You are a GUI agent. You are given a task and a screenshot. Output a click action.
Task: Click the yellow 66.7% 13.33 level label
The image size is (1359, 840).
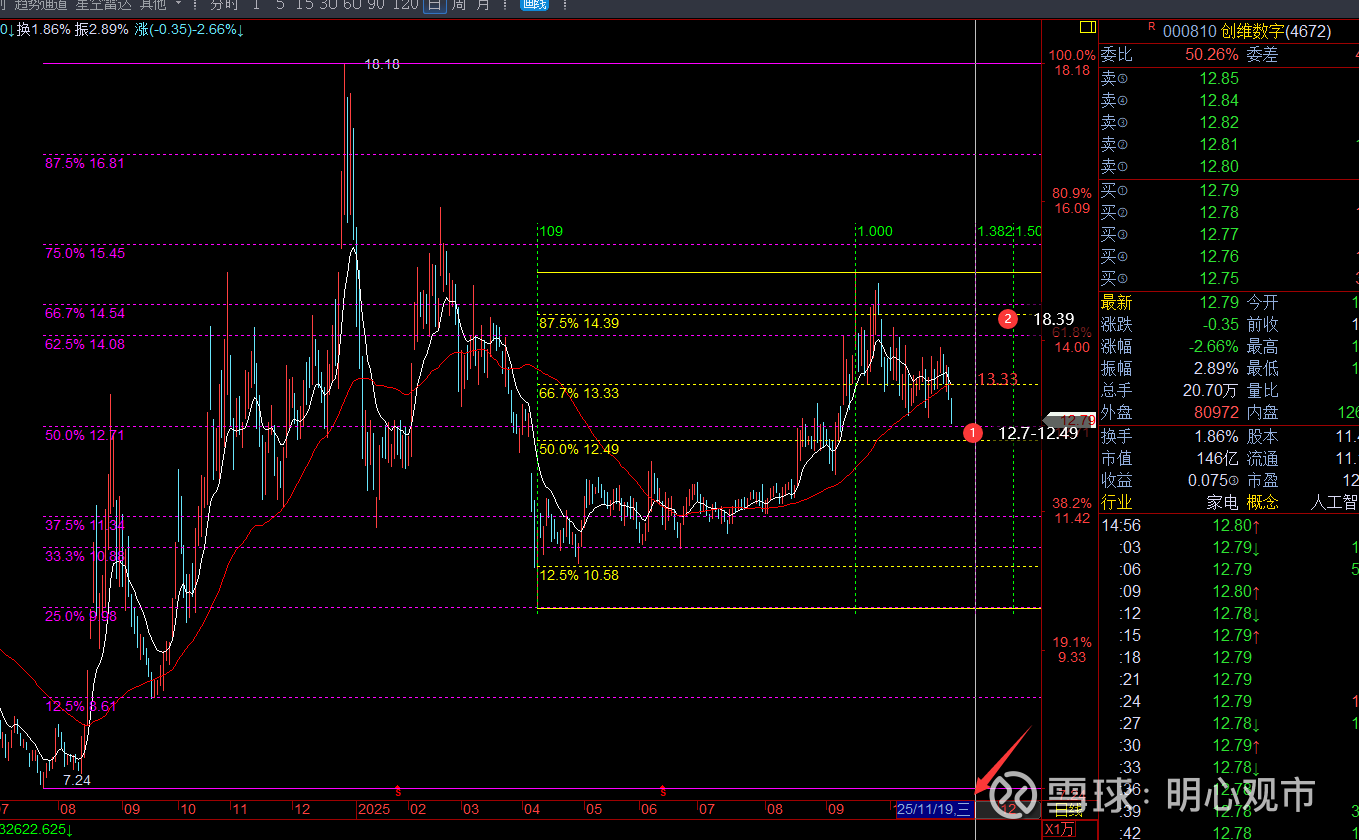point(579,393)
